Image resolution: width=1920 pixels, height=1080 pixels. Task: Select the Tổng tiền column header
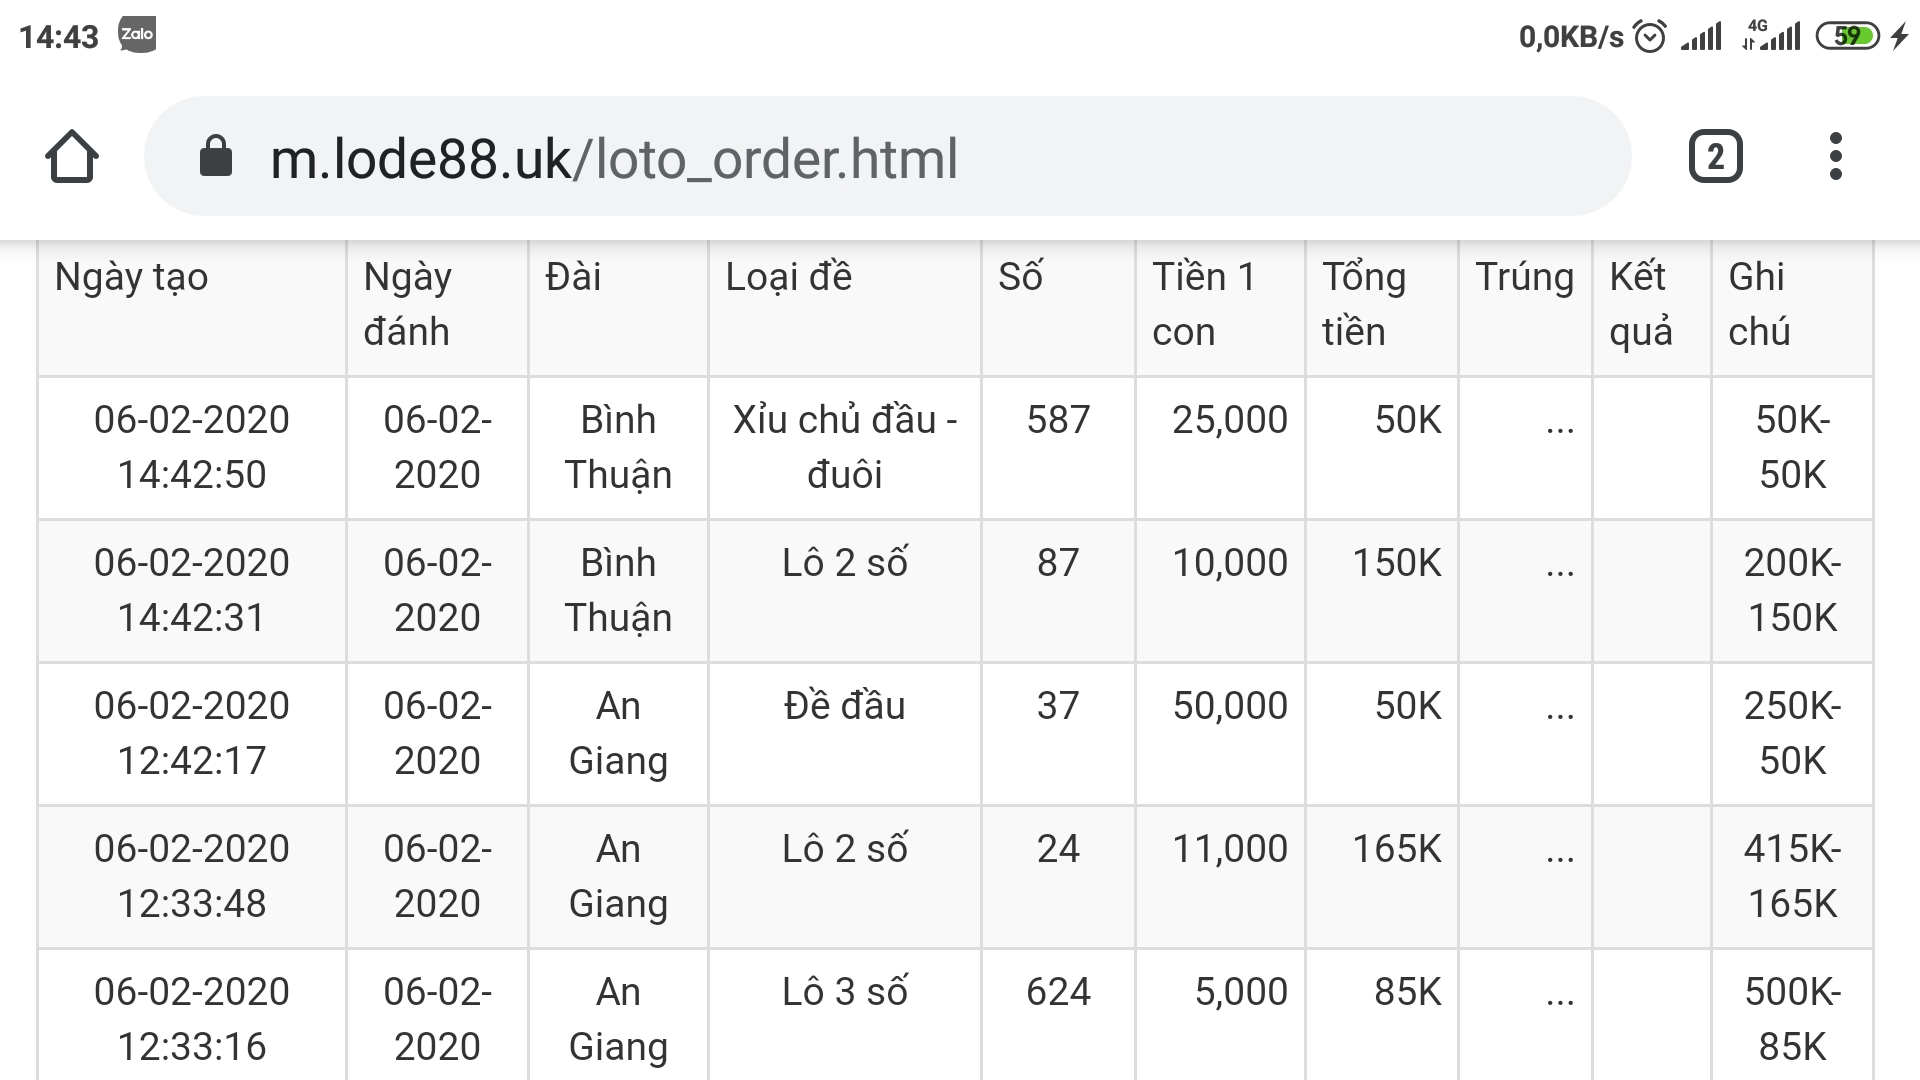coord(1364,304)
